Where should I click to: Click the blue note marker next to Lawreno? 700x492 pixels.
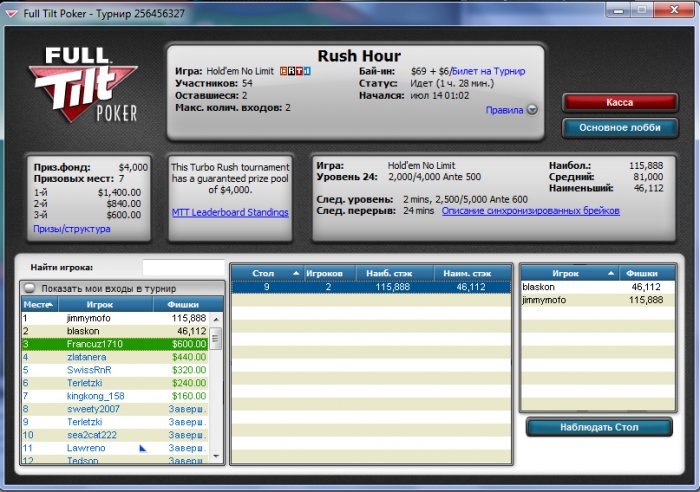tap(143, 448)
